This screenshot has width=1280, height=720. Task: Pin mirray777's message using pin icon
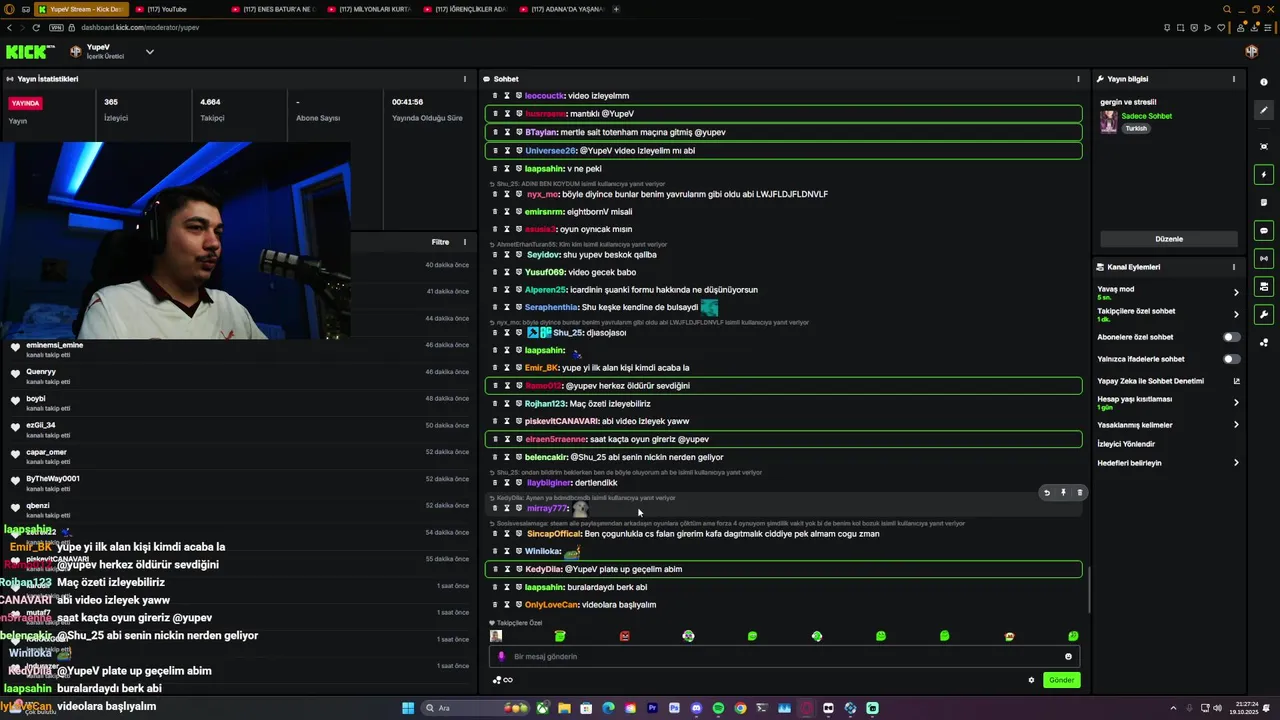pos(1063,492)
